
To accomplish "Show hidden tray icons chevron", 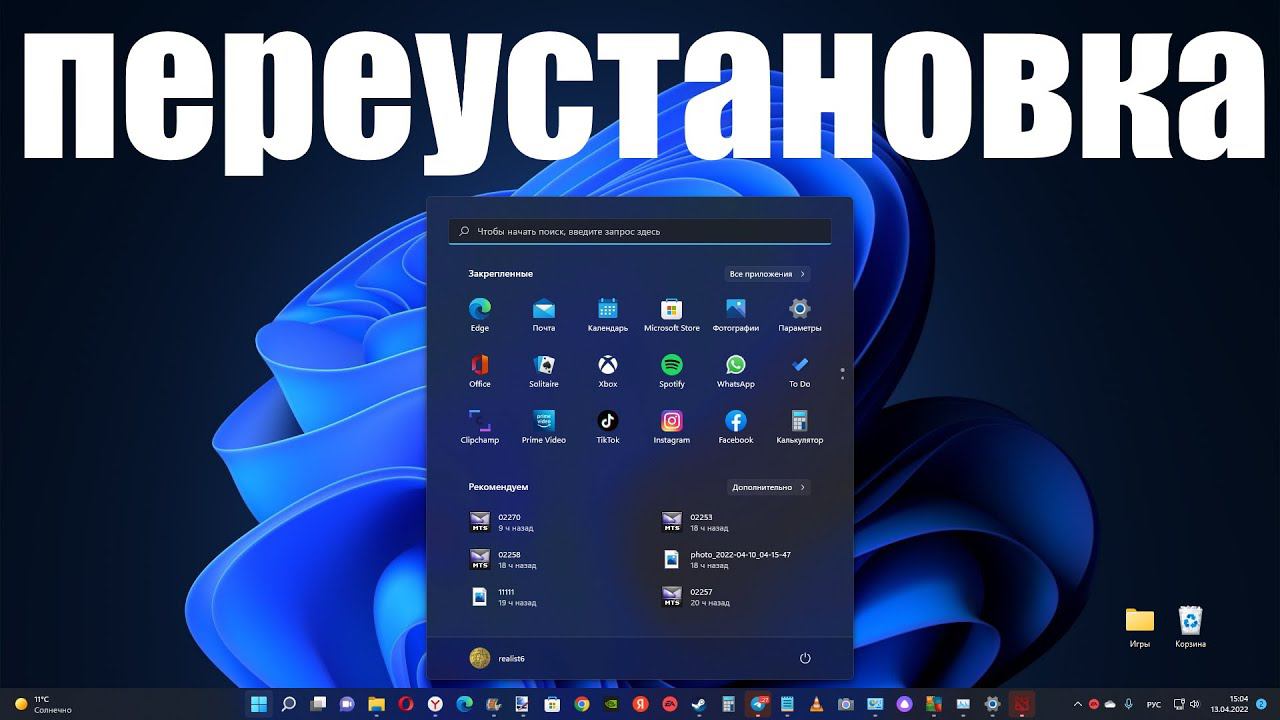I will pos(1077,704).
